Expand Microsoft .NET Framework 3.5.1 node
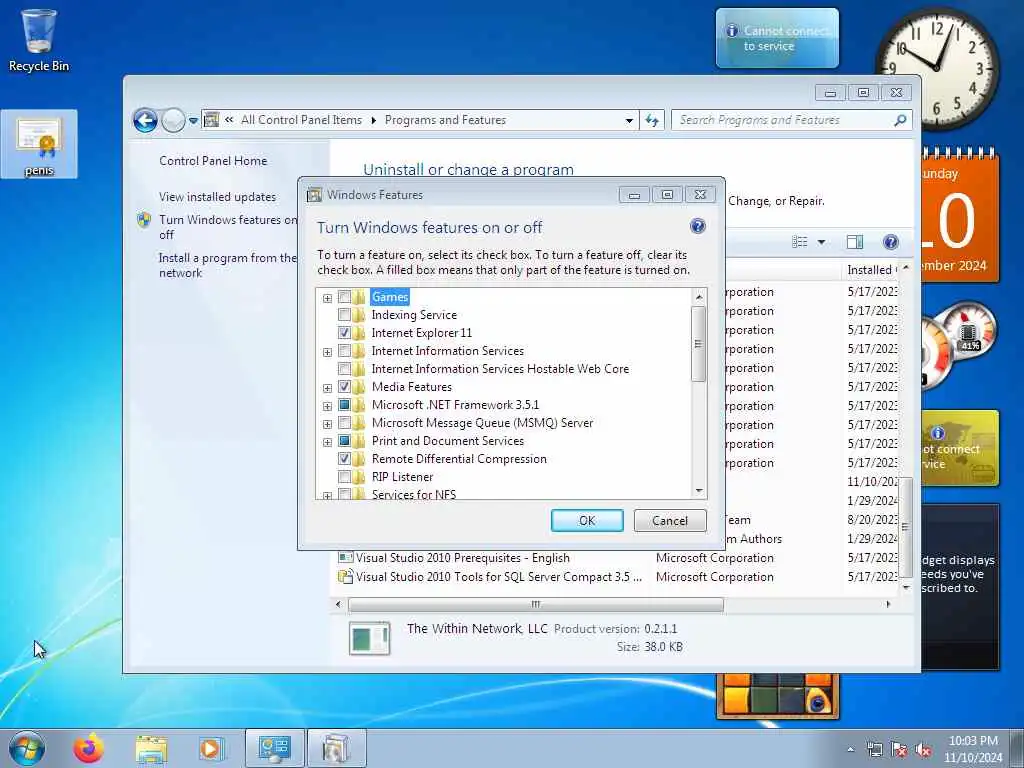The image size is (1024, 768). (327, 406)
